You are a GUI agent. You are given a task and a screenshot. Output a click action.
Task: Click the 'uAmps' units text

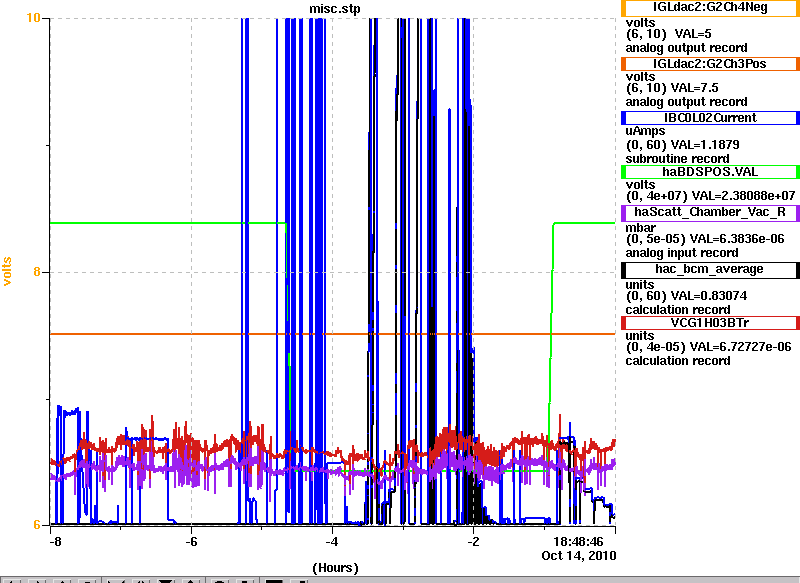[x=645, y=131]
